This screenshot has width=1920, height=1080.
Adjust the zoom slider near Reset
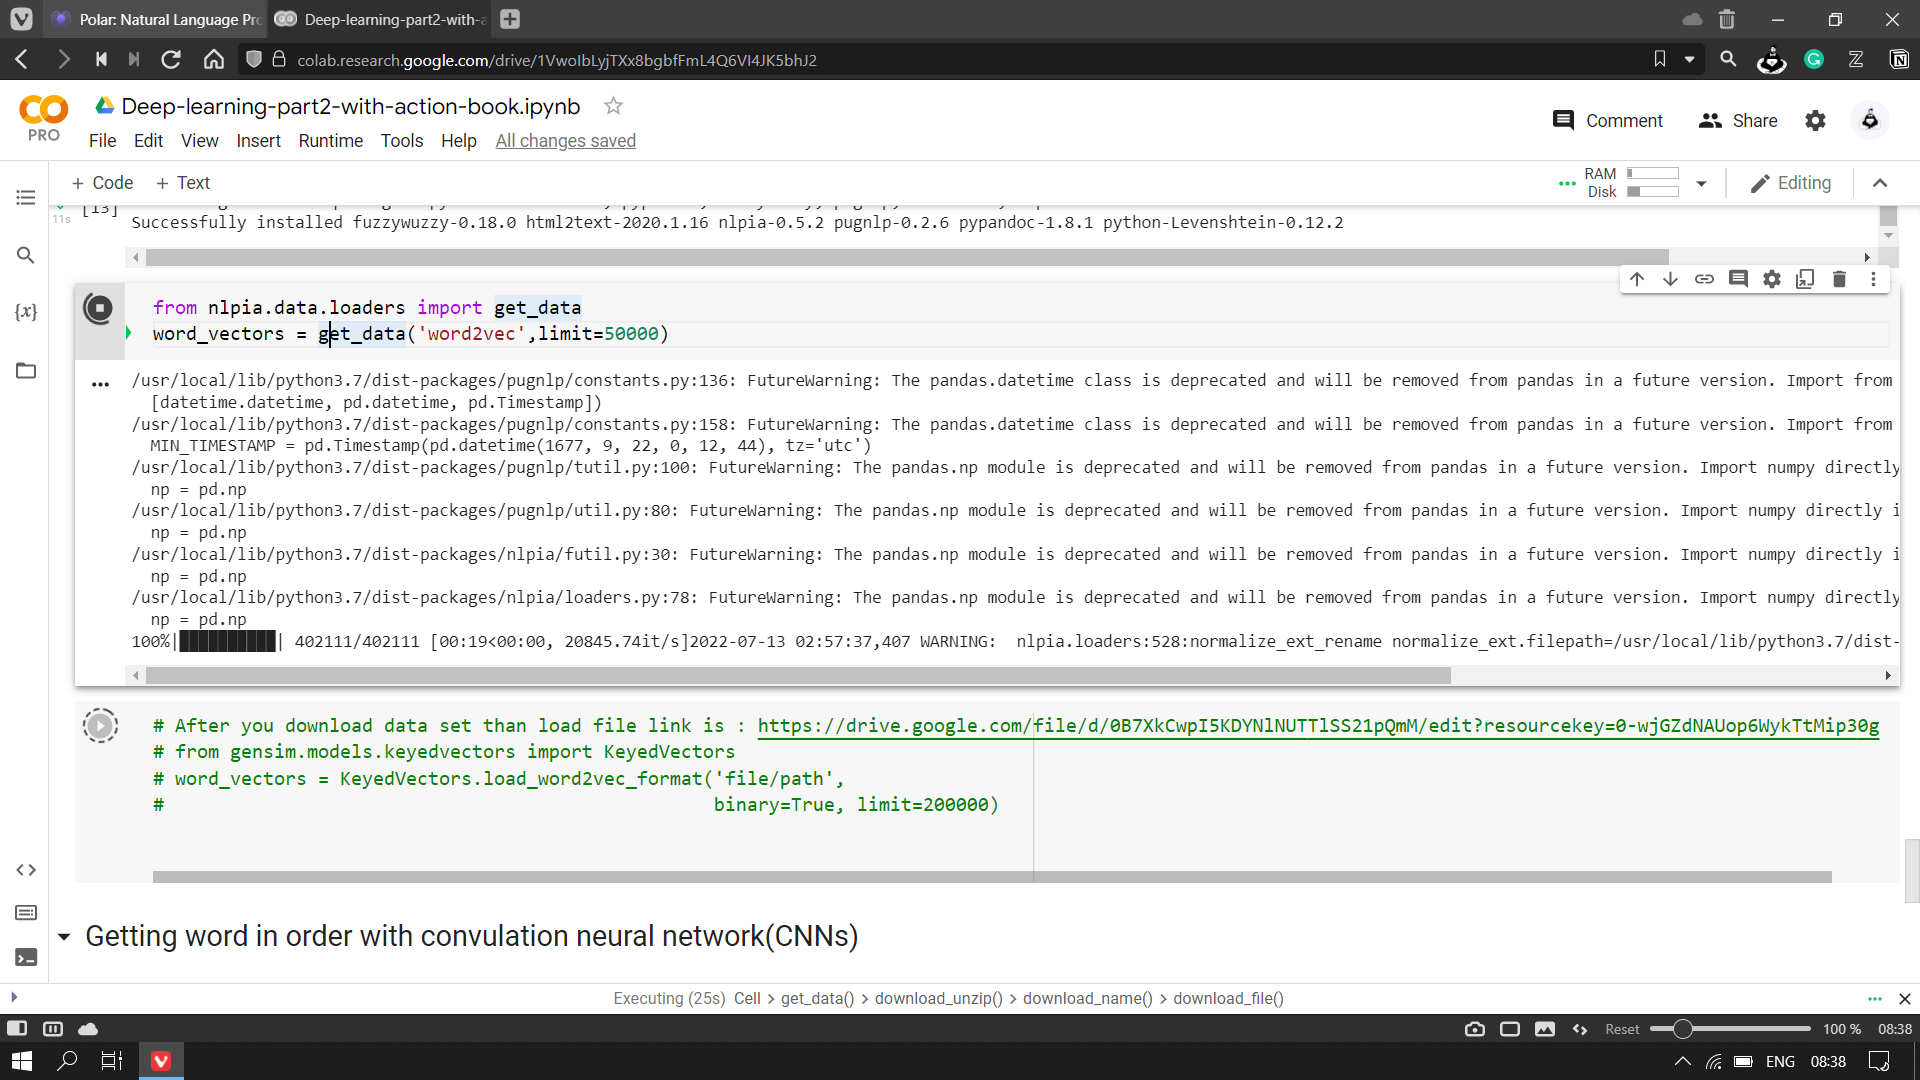click(x=1685, y=1028)
